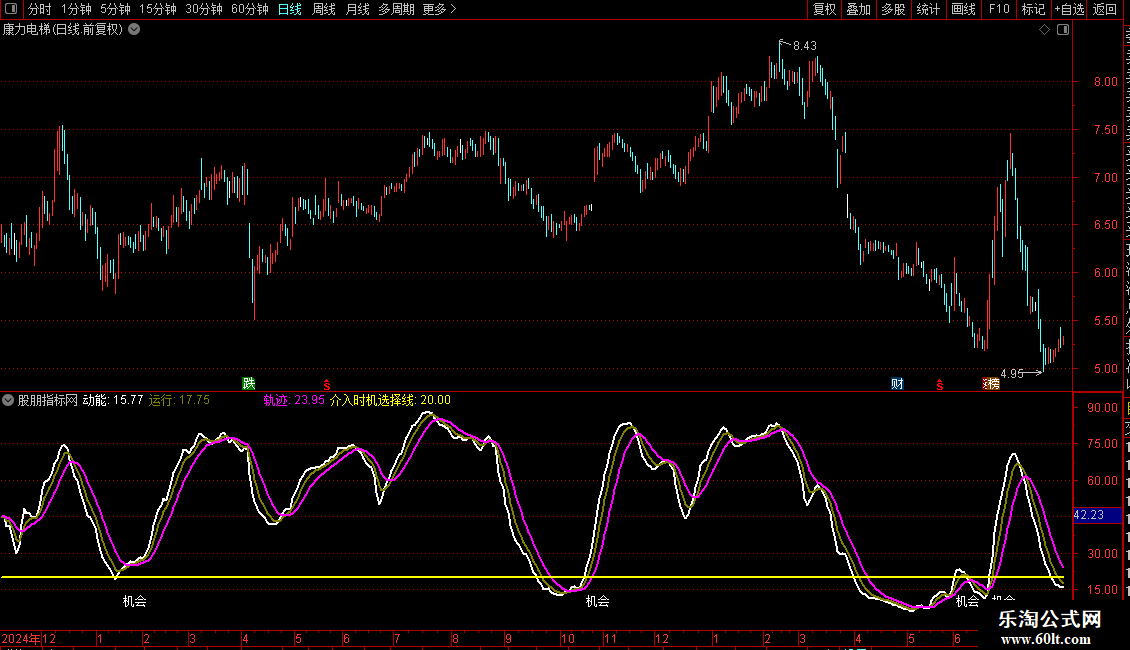Expand the 更多 more periods menu
The width and height of the screenshot is (1130, 650).
click(439, 9)
